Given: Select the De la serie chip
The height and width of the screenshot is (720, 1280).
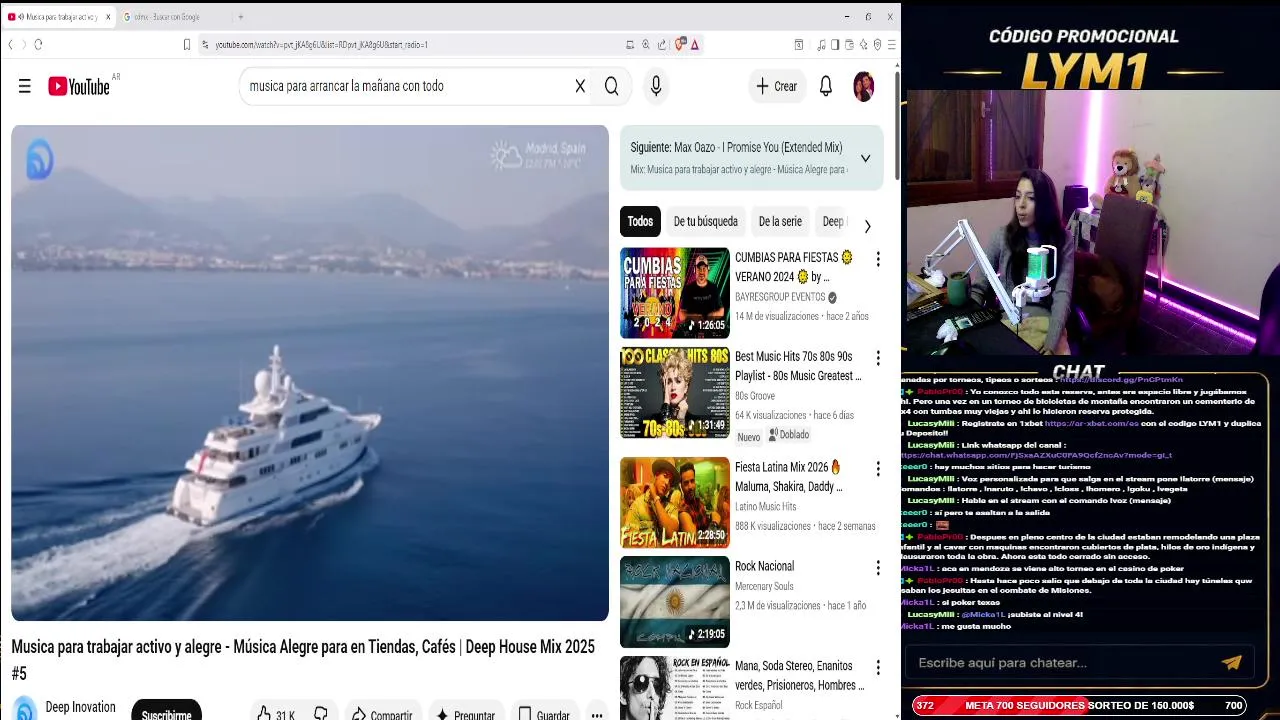Looking at the screenshot, I should tap(780, 222).
